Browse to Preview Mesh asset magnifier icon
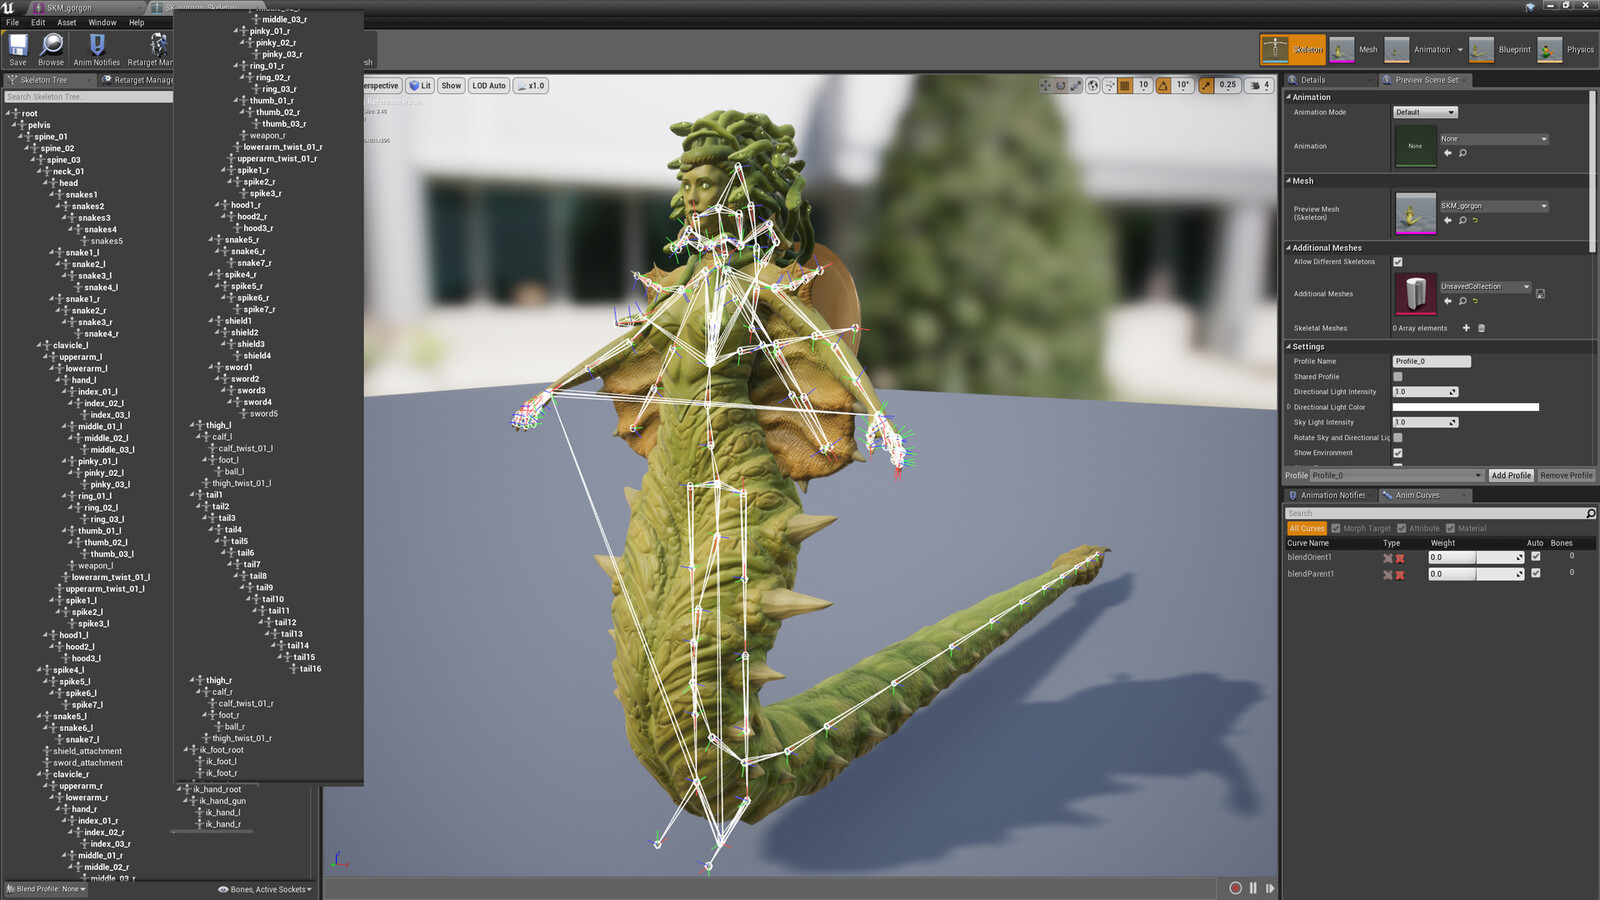Image resolution: width=1600 pixels, height=900 pixels. (1462, 220)
